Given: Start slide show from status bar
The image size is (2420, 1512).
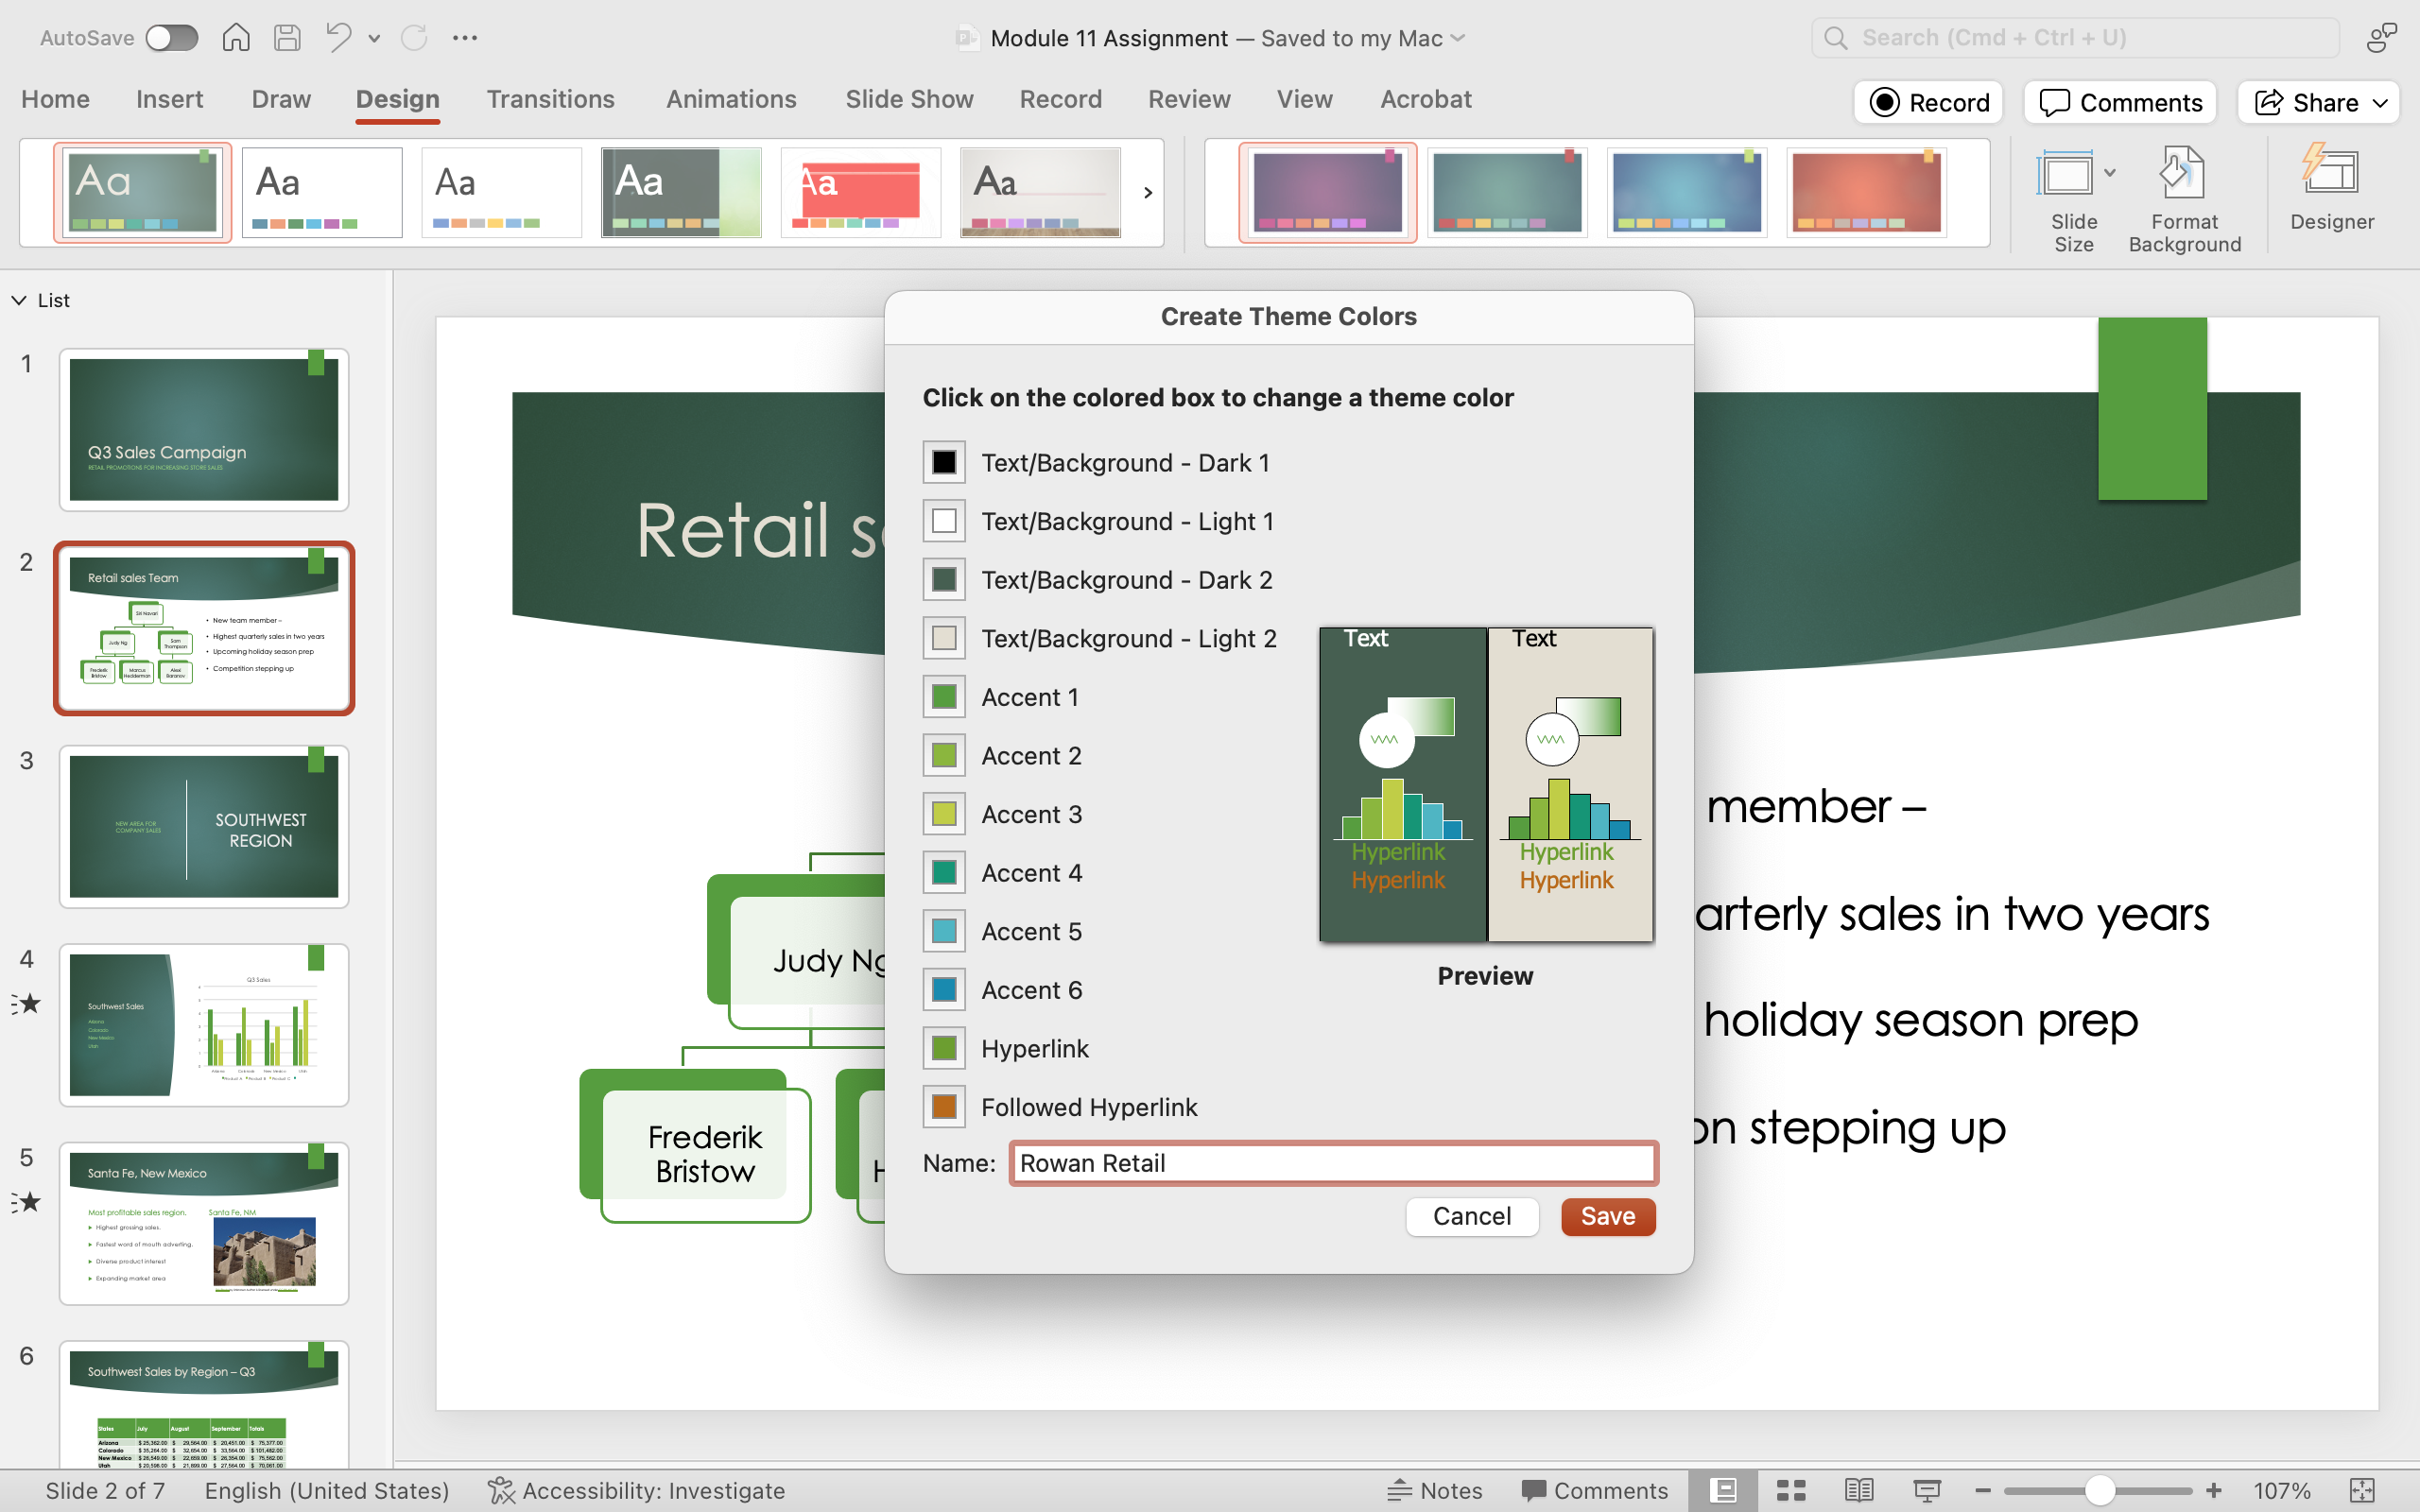Looking at the screenshot, I should coord(1926,1490).
